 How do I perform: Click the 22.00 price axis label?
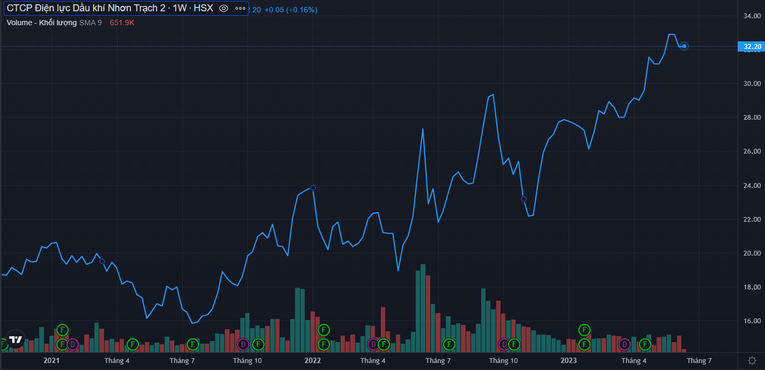tap(752, 219)
